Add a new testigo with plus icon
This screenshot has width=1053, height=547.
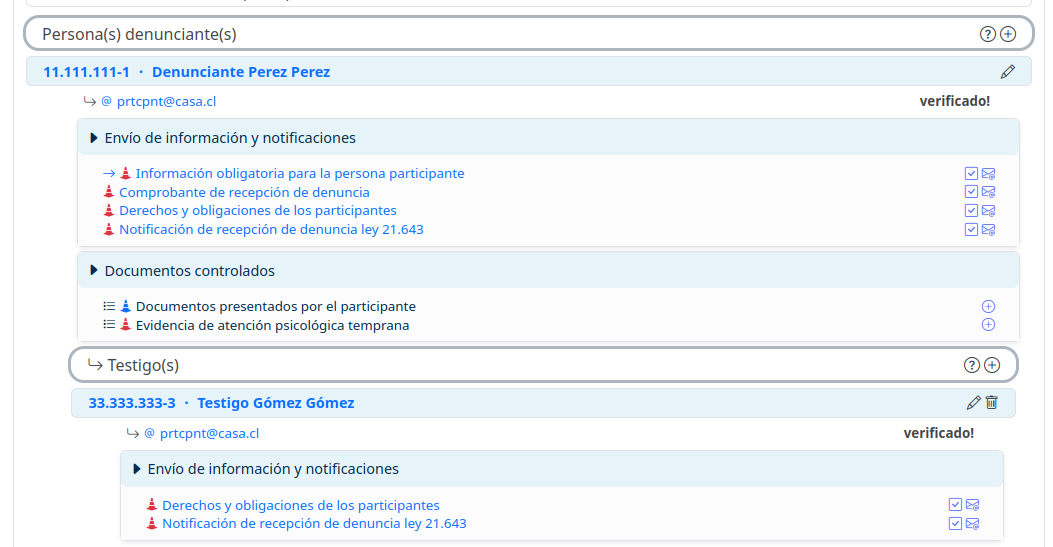[992, 365]
